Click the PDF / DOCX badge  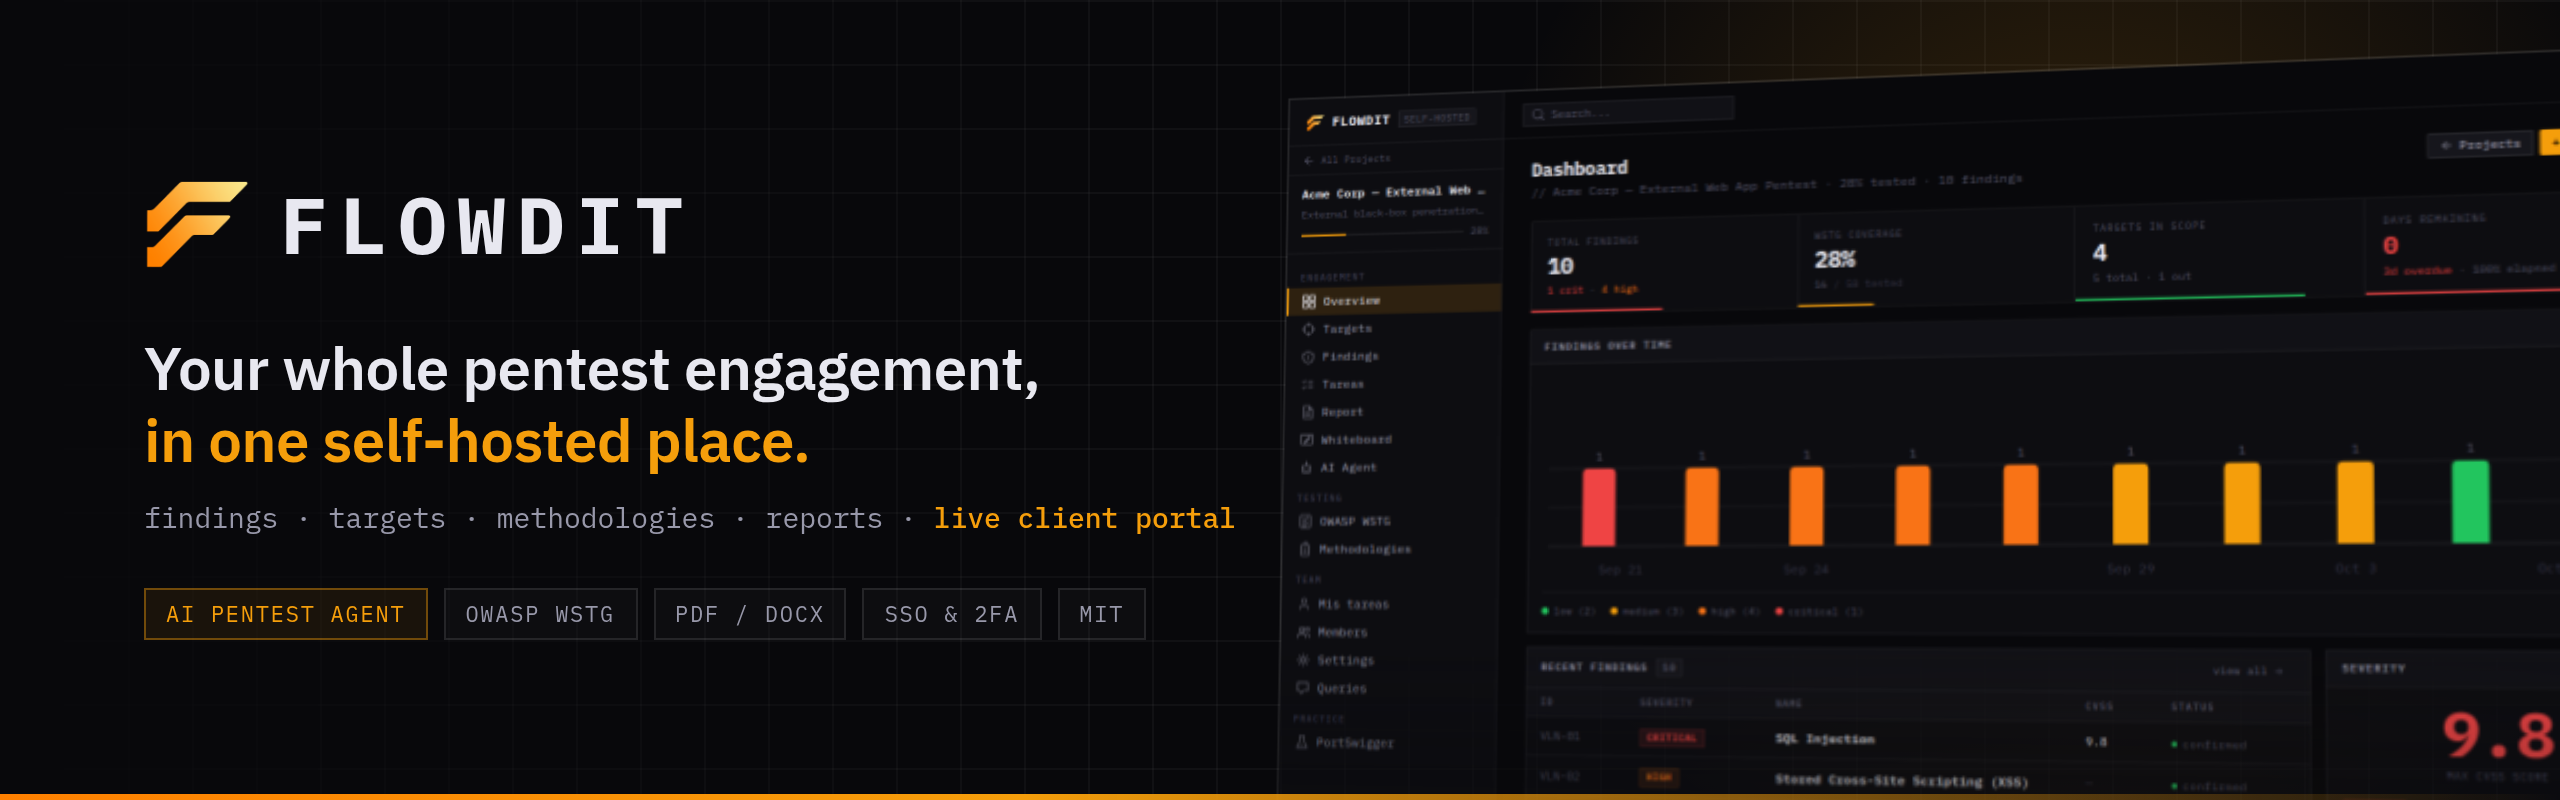[750, 614]
